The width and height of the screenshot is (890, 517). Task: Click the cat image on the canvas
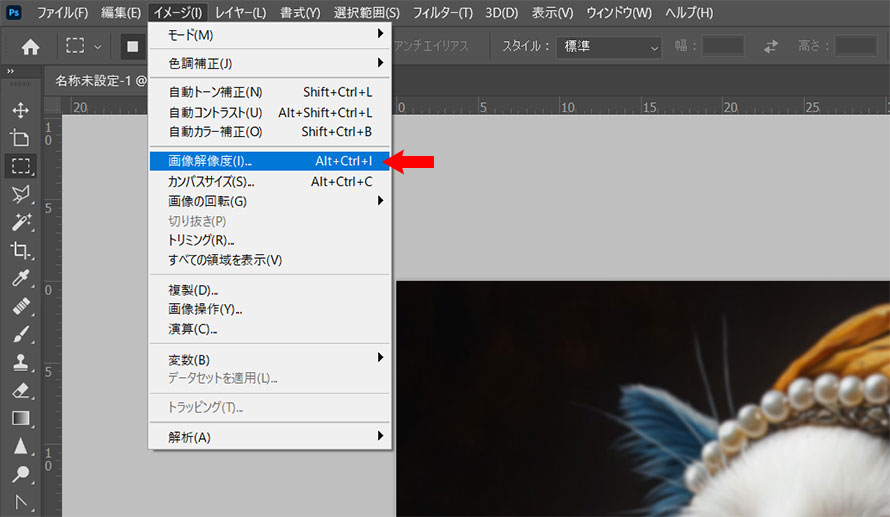643,398
